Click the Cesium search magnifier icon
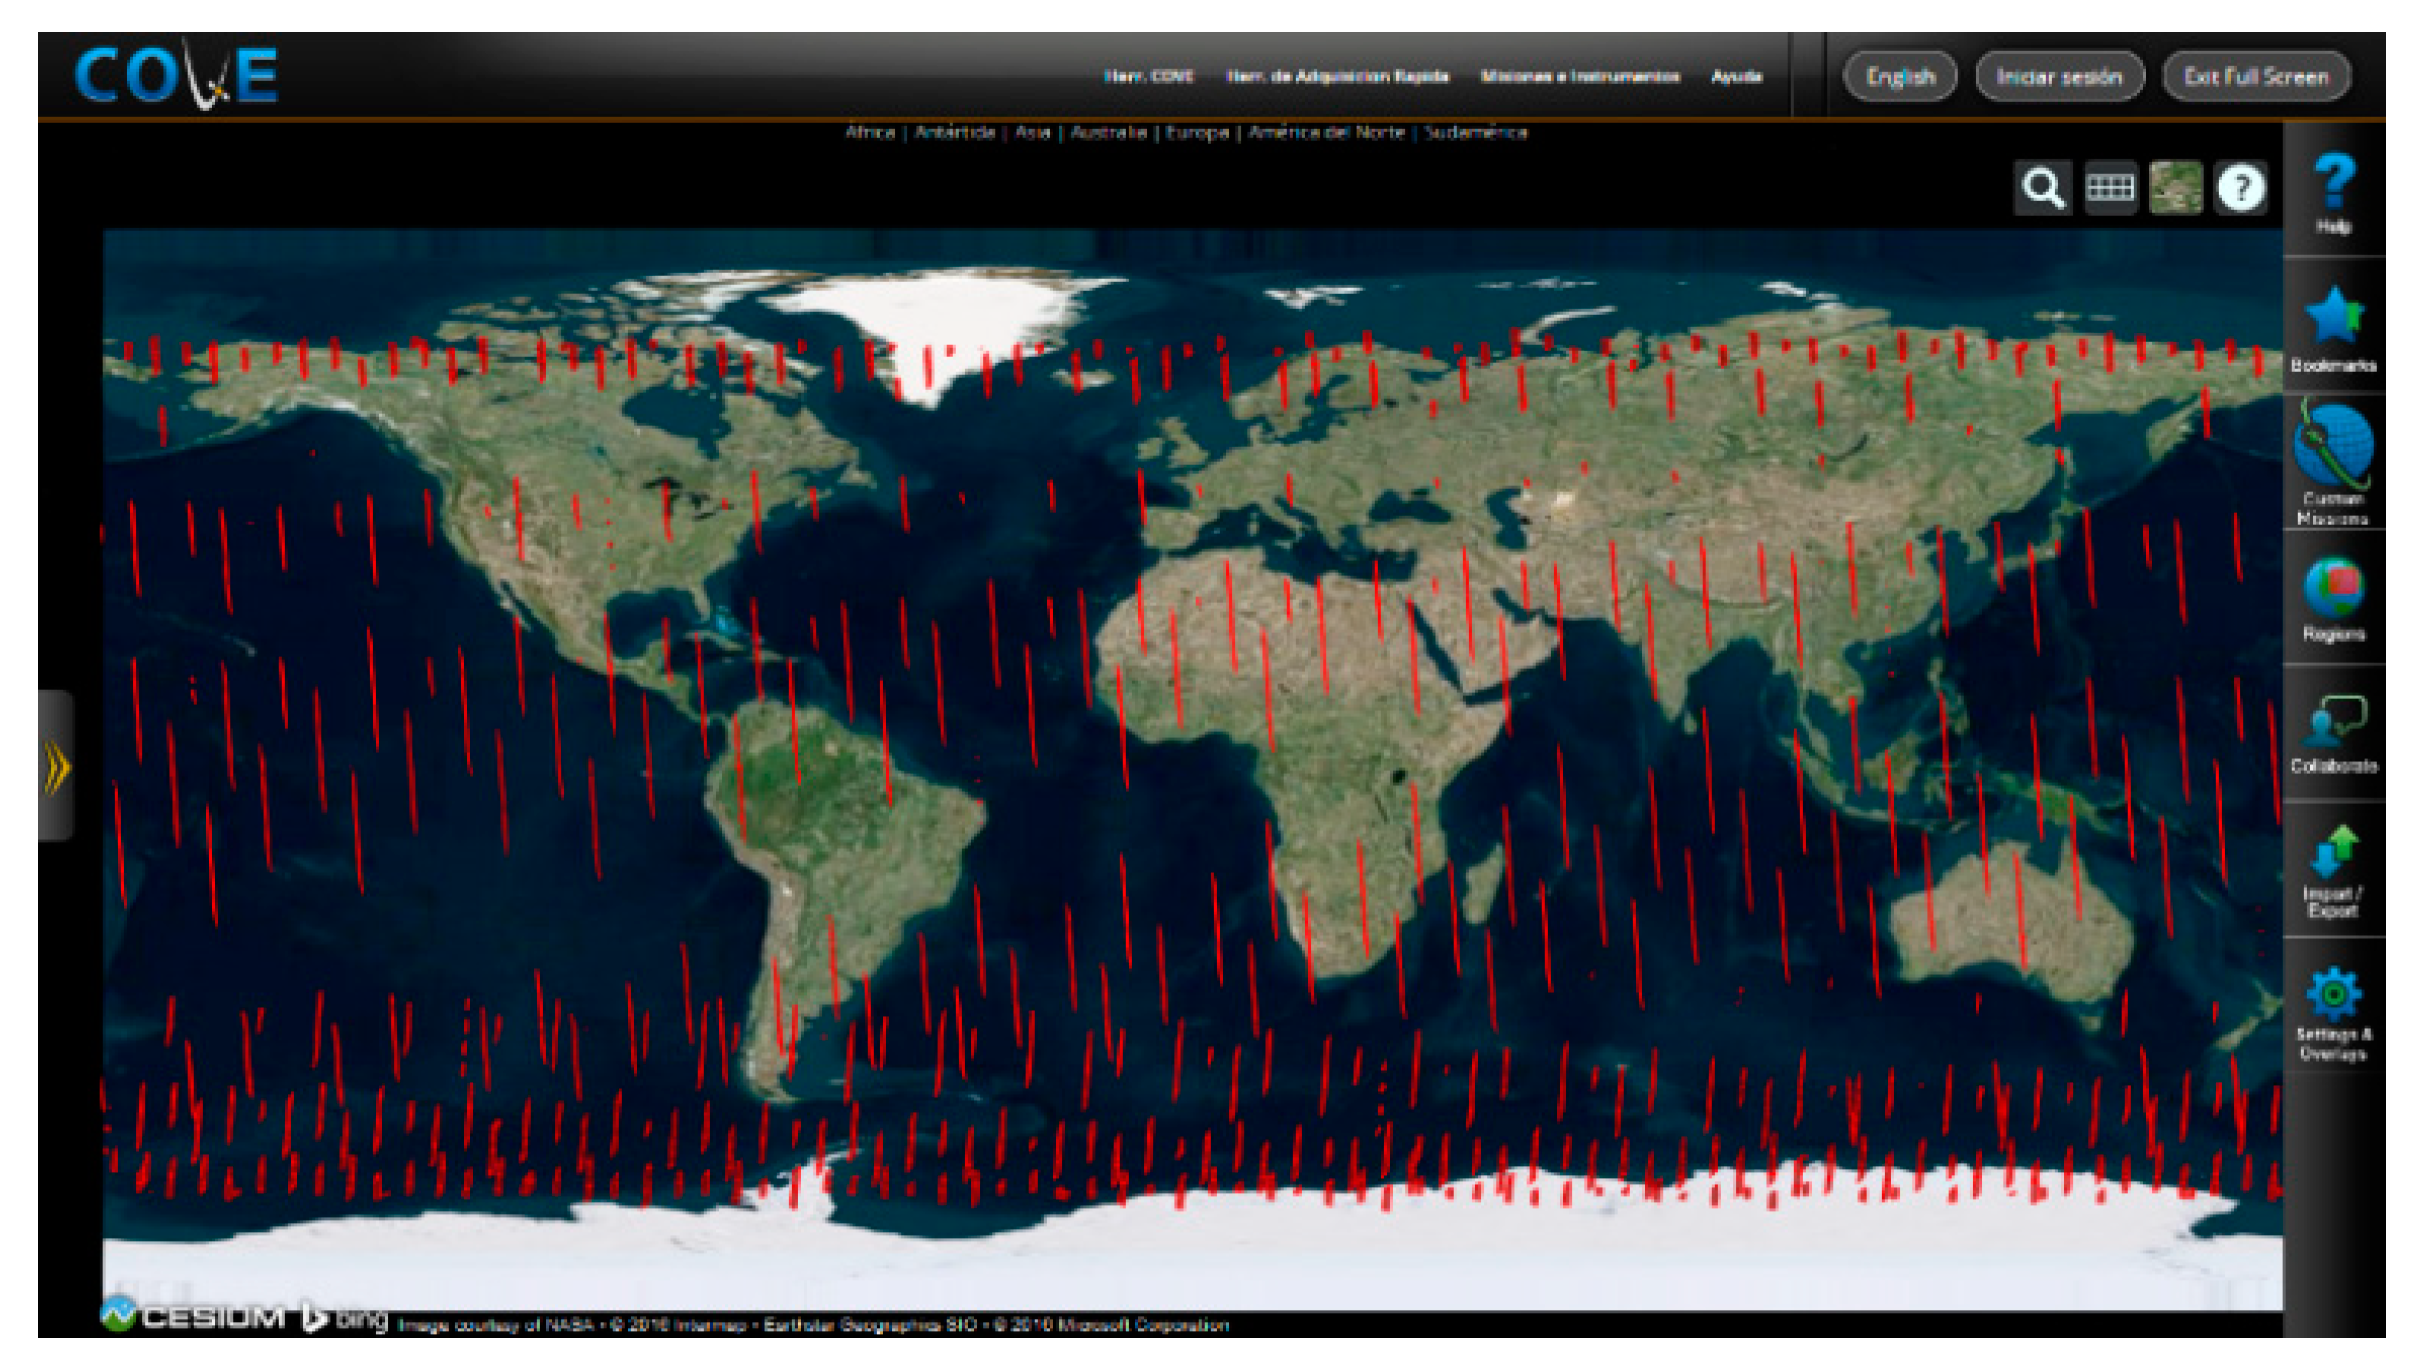 pos(2042,187)
